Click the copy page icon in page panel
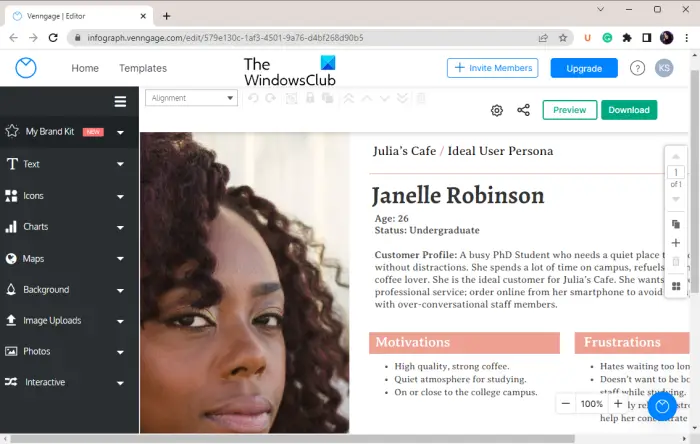The width and height of the screenshot is (700, 444). point(676,224)
